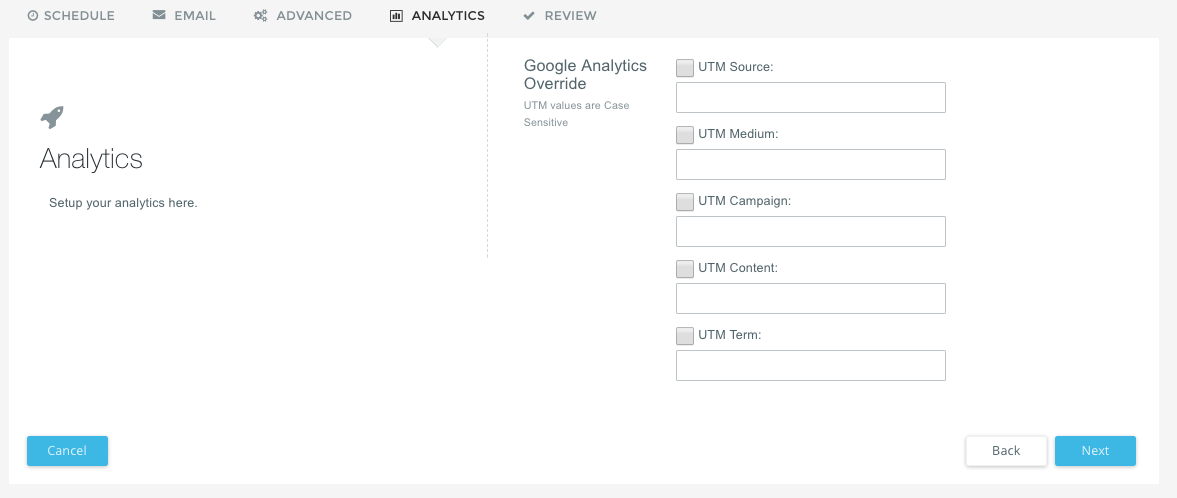Click into the UTM Medium text field

point(810,165)
